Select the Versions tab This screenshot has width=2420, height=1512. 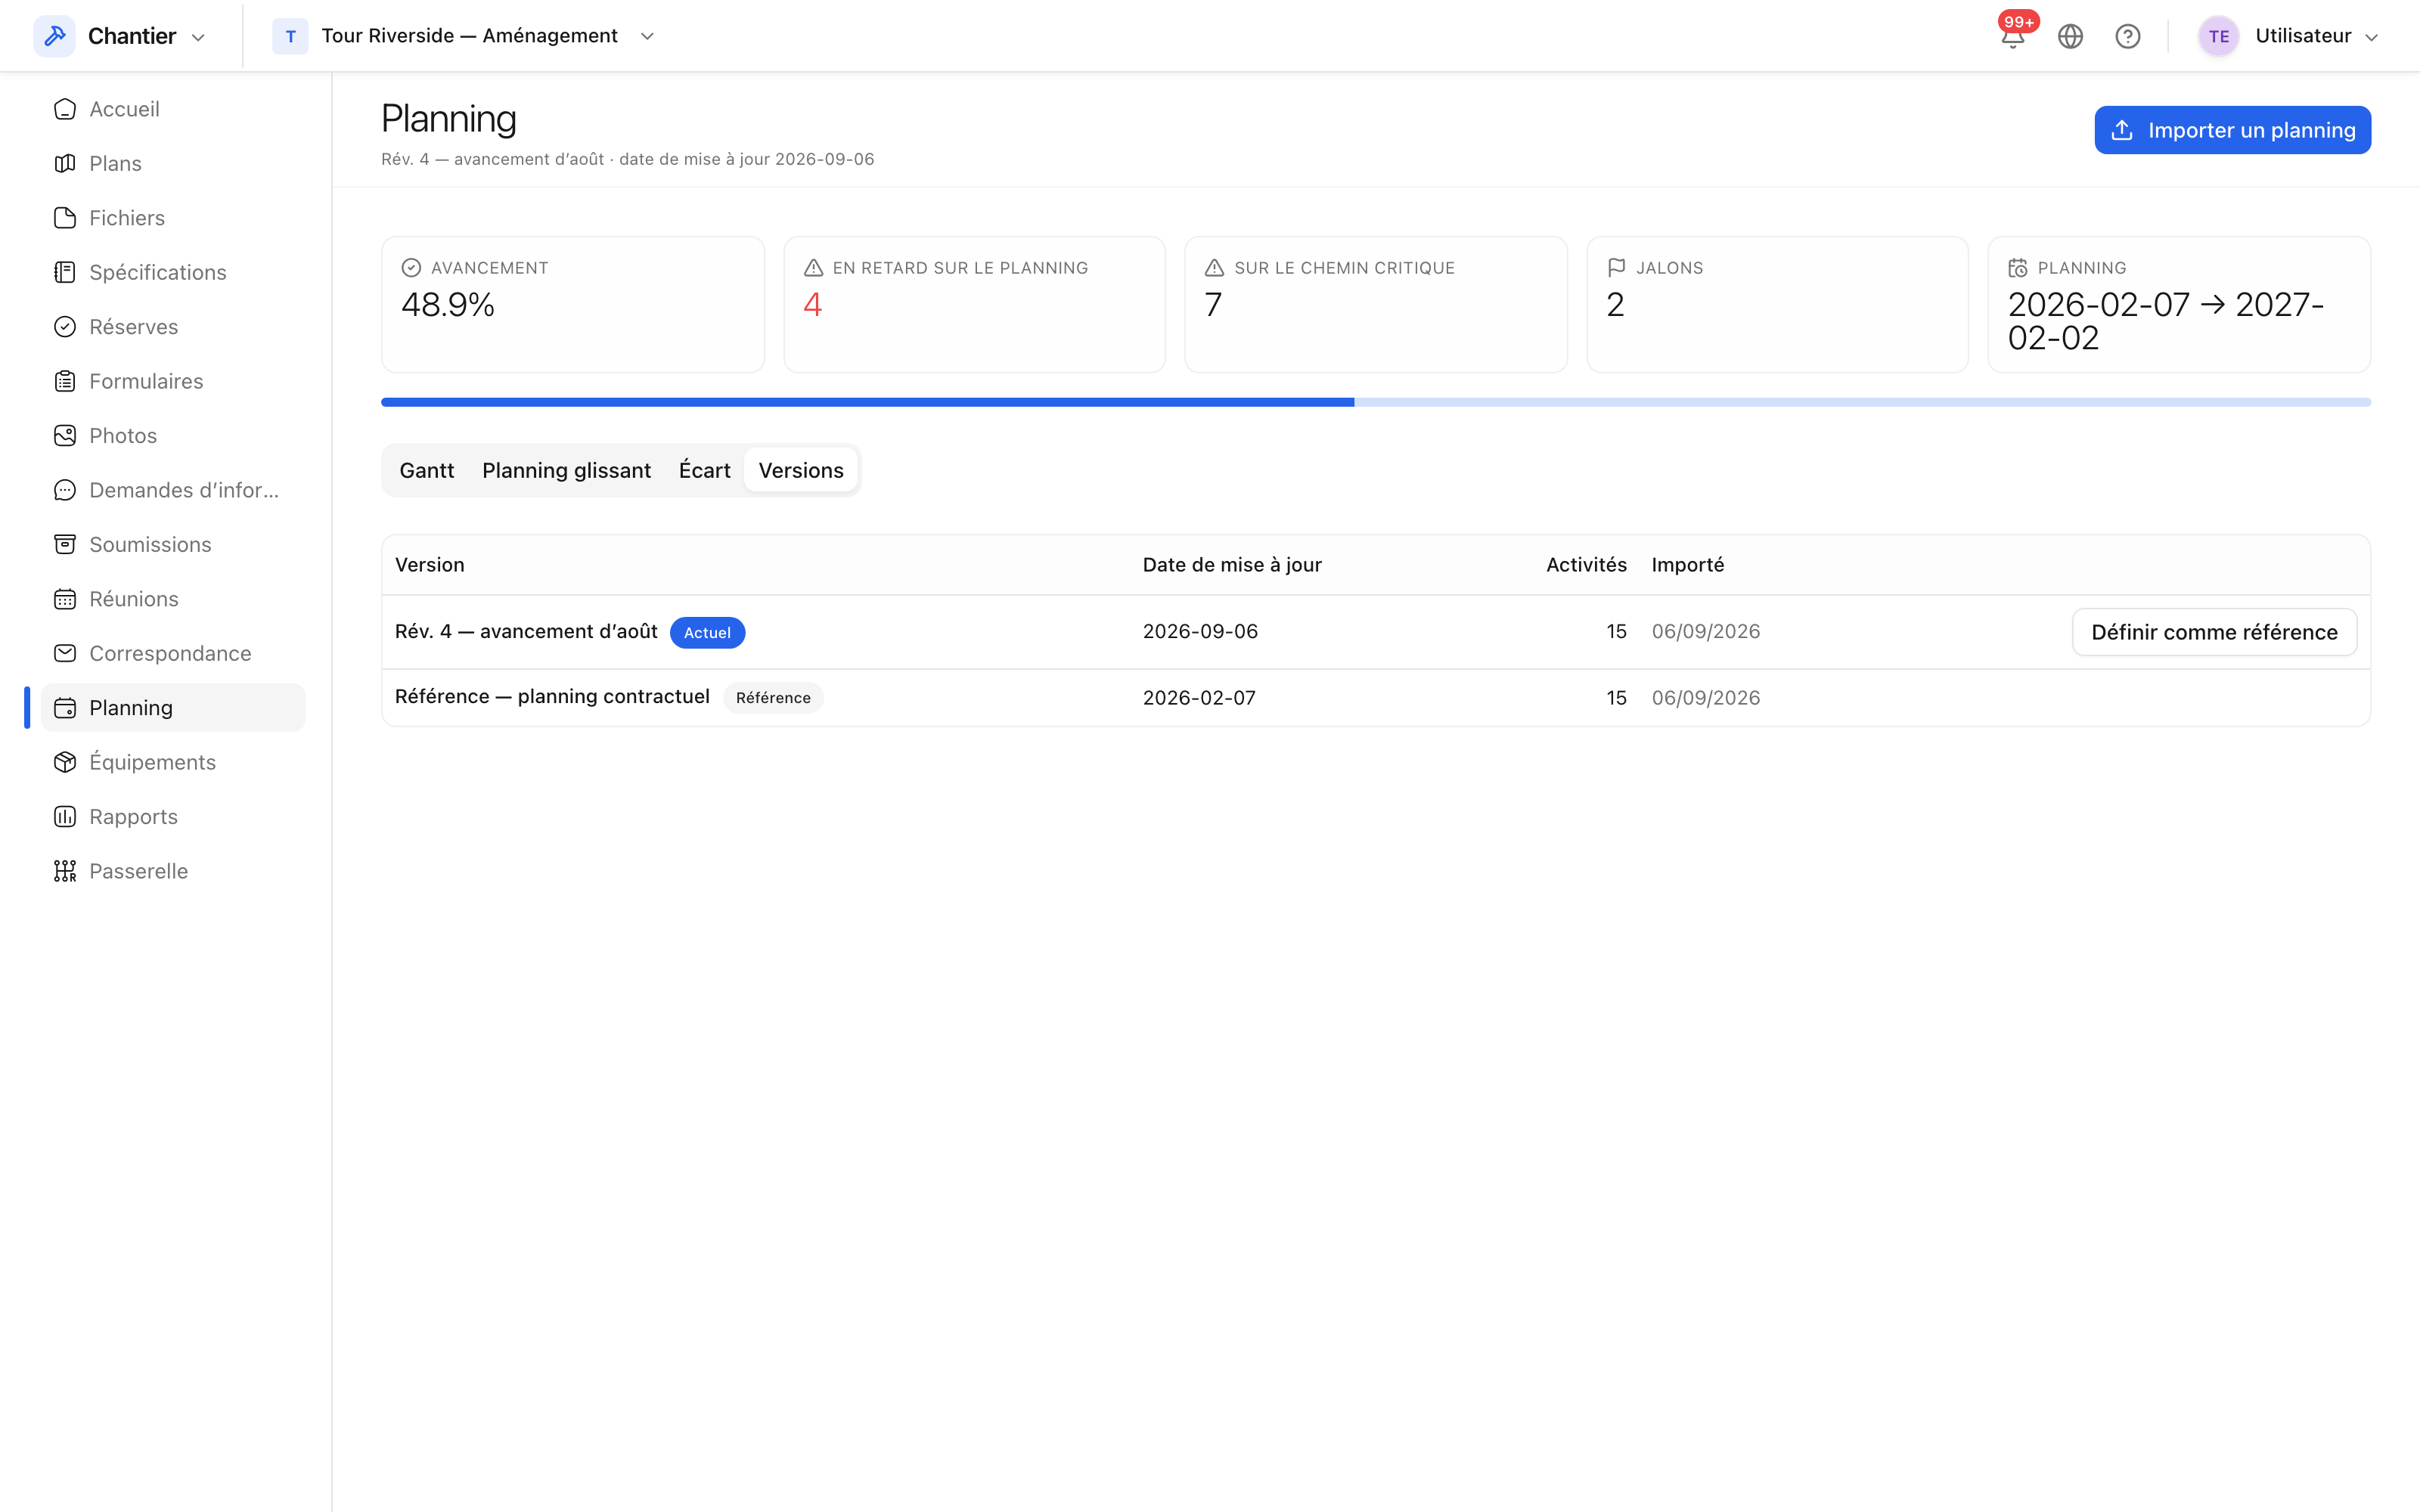pos(801,470)
